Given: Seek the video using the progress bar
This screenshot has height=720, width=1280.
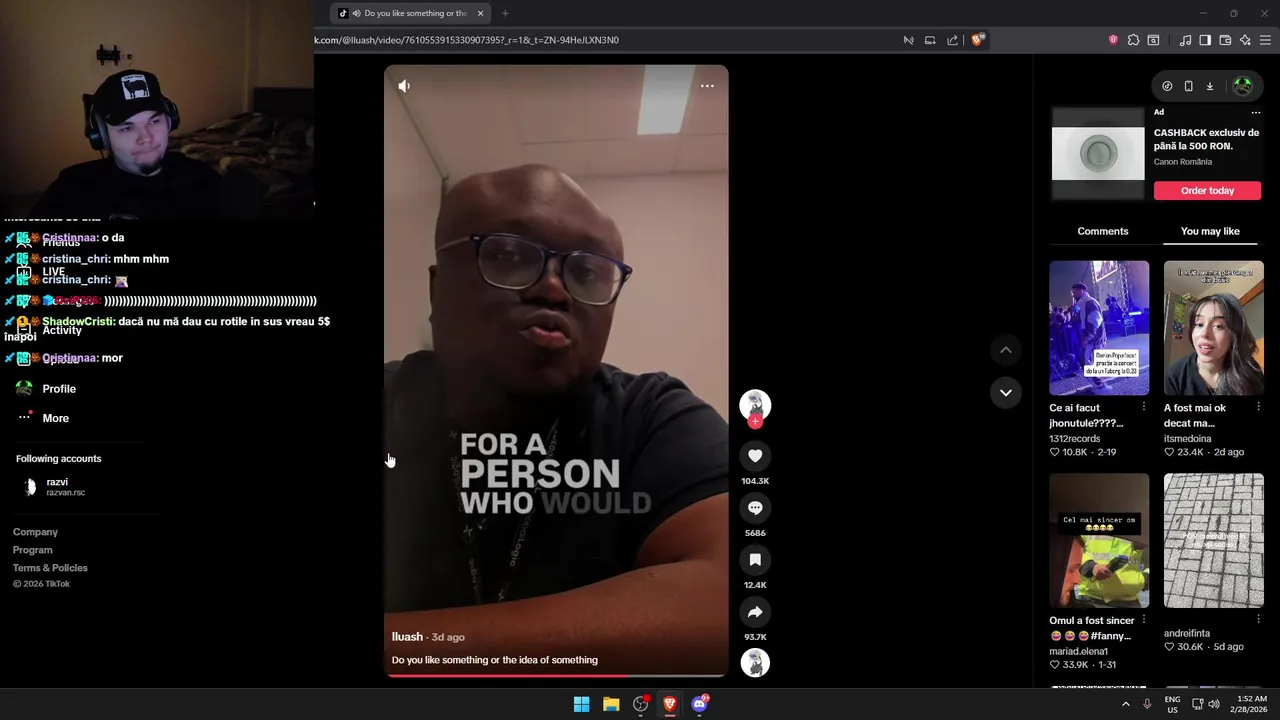Looking at the screenshot, I should [x=556, y=675].
